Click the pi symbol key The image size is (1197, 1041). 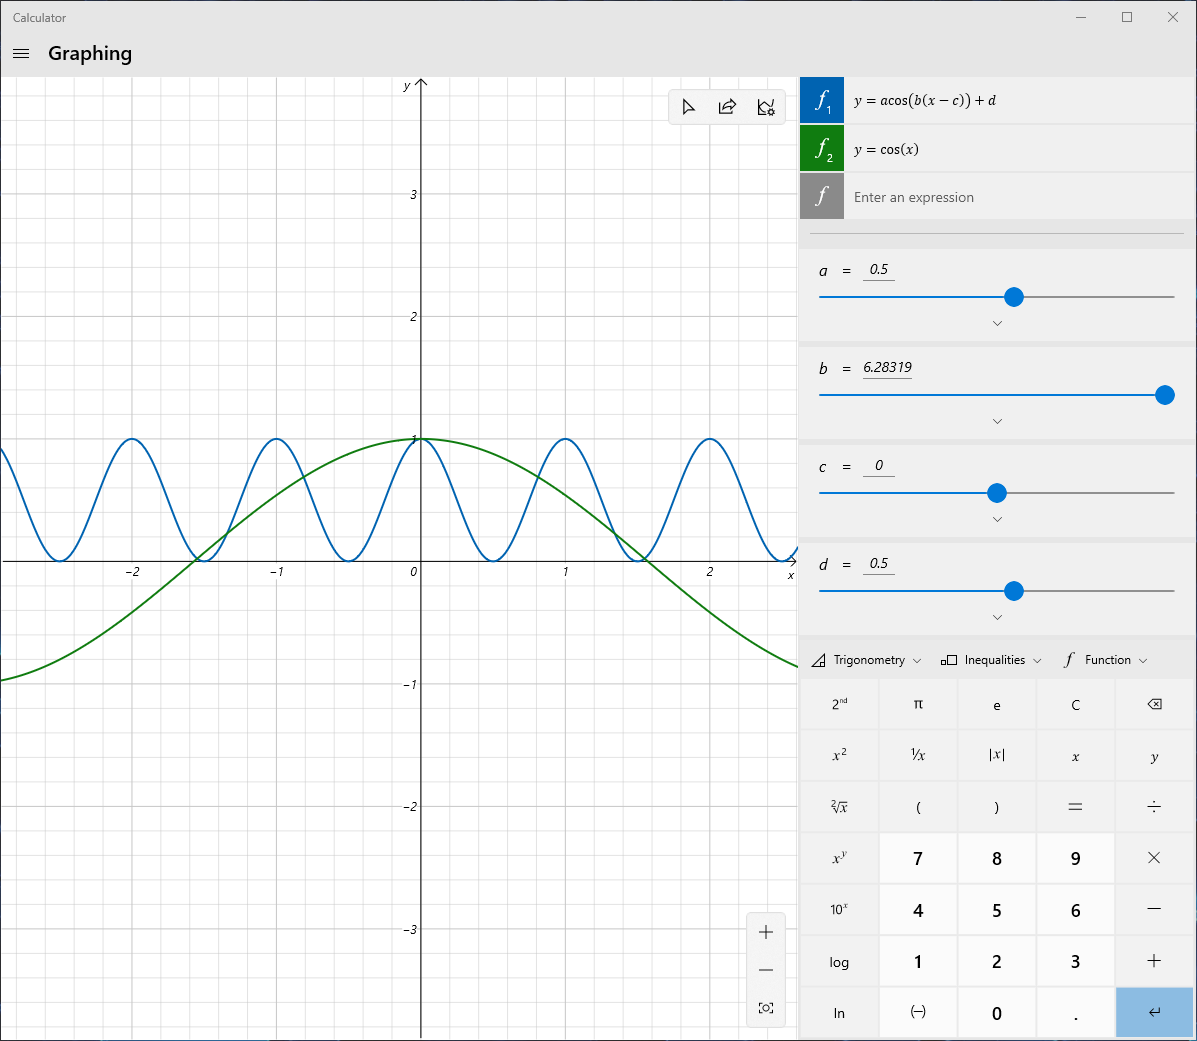[x=917, y=704]
